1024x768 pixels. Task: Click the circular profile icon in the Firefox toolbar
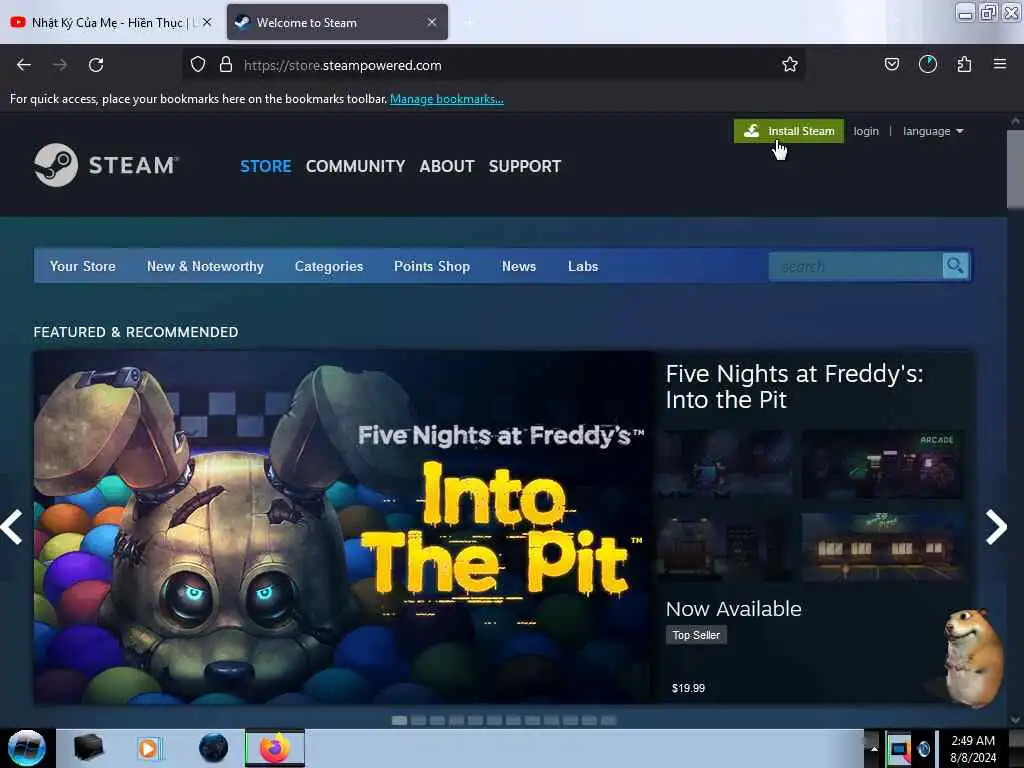927,65
